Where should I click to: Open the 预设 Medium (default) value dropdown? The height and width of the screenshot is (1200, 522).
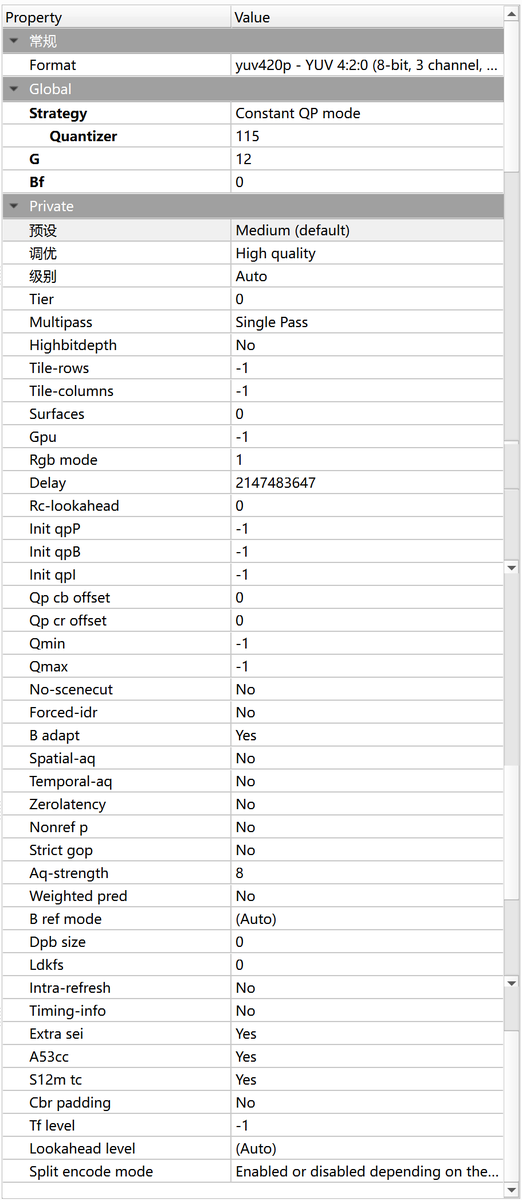(367, 230)
